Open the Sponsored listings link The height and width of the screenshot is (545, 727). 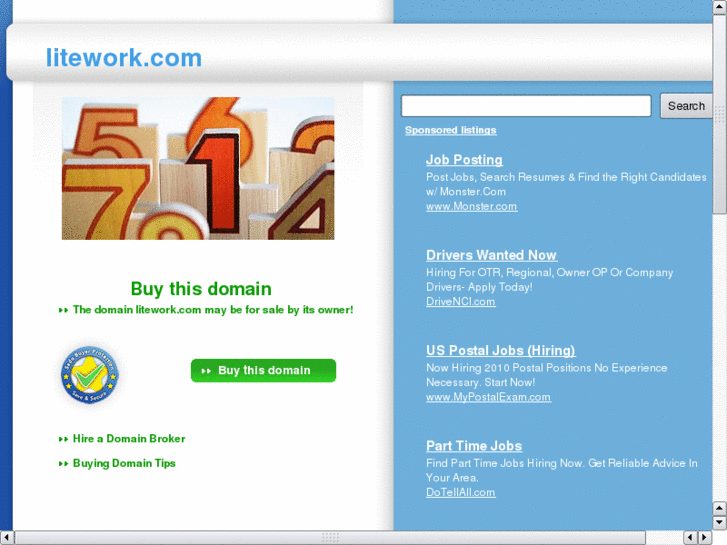451,130
